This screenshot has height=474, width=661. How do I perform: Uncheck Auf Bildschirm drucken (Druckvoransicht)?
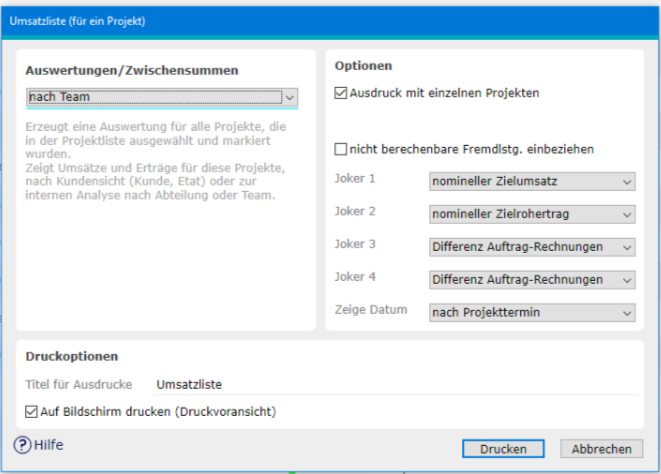[31, 412]
